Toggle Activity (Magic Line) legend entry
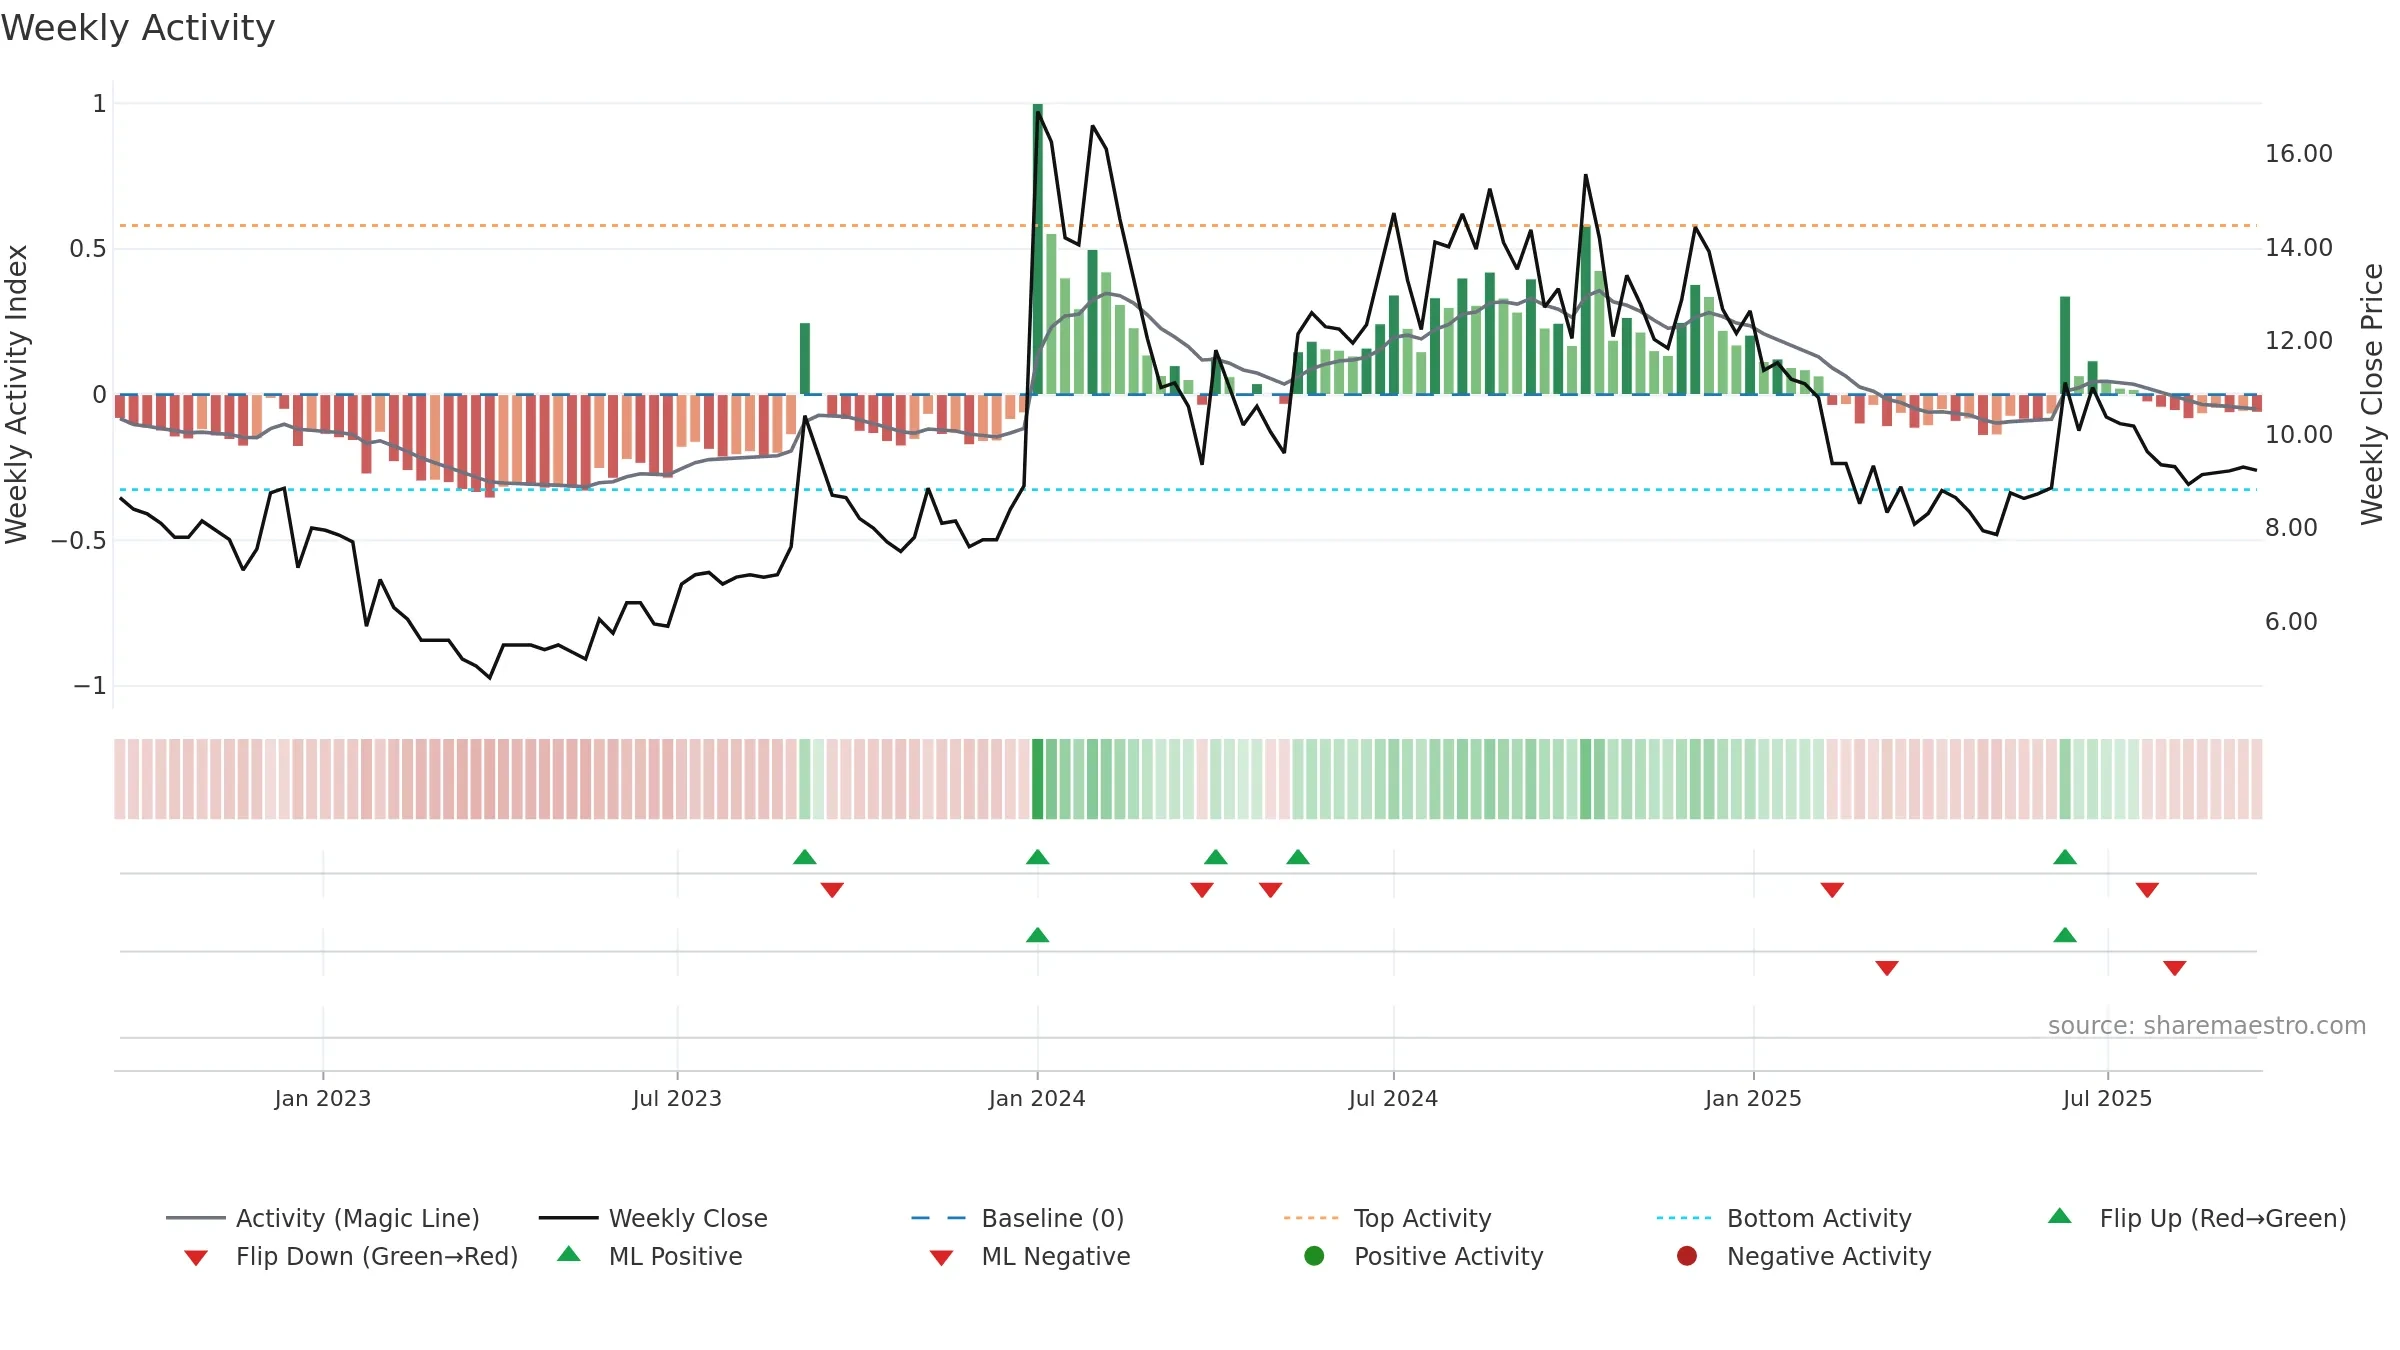 [x=323, y=1218]
